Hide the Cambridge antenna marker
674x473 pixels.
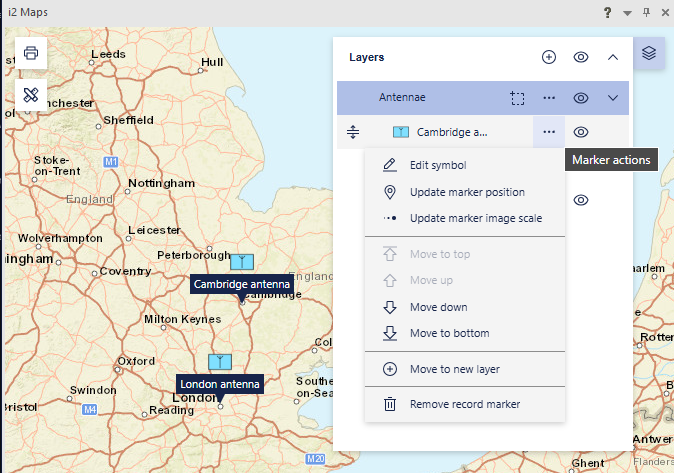pyautogui.click(x=581, y=132)
